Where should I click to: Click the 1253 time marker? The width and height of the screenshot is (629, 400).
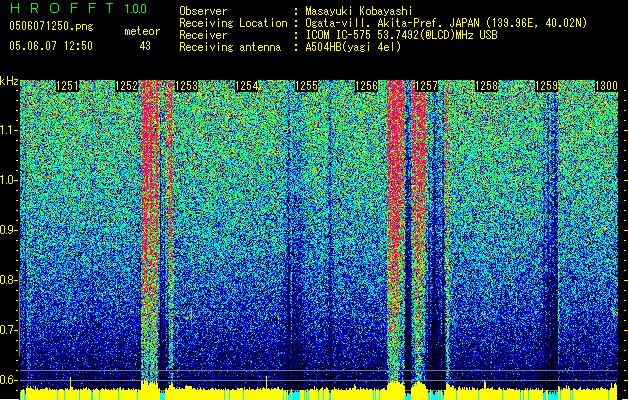(187, 86)
